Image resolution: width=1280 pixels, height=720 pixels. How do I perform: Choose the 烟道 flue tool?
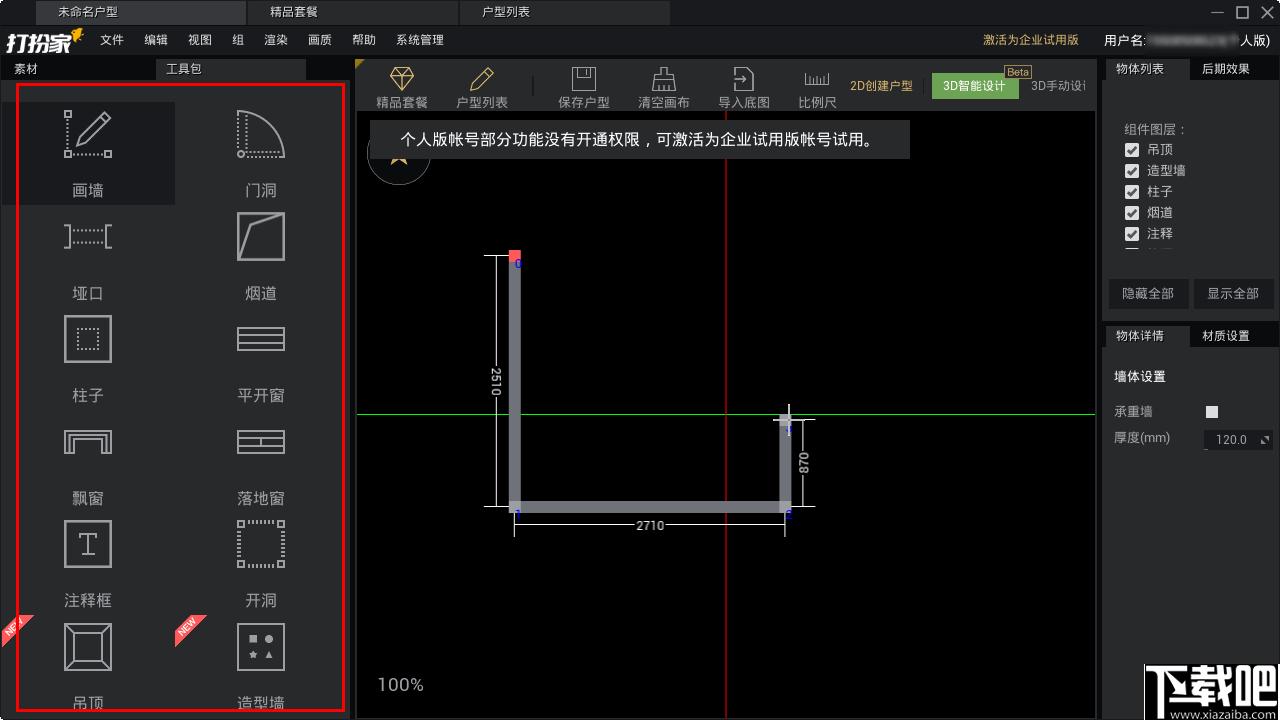(x=261, y=257)
